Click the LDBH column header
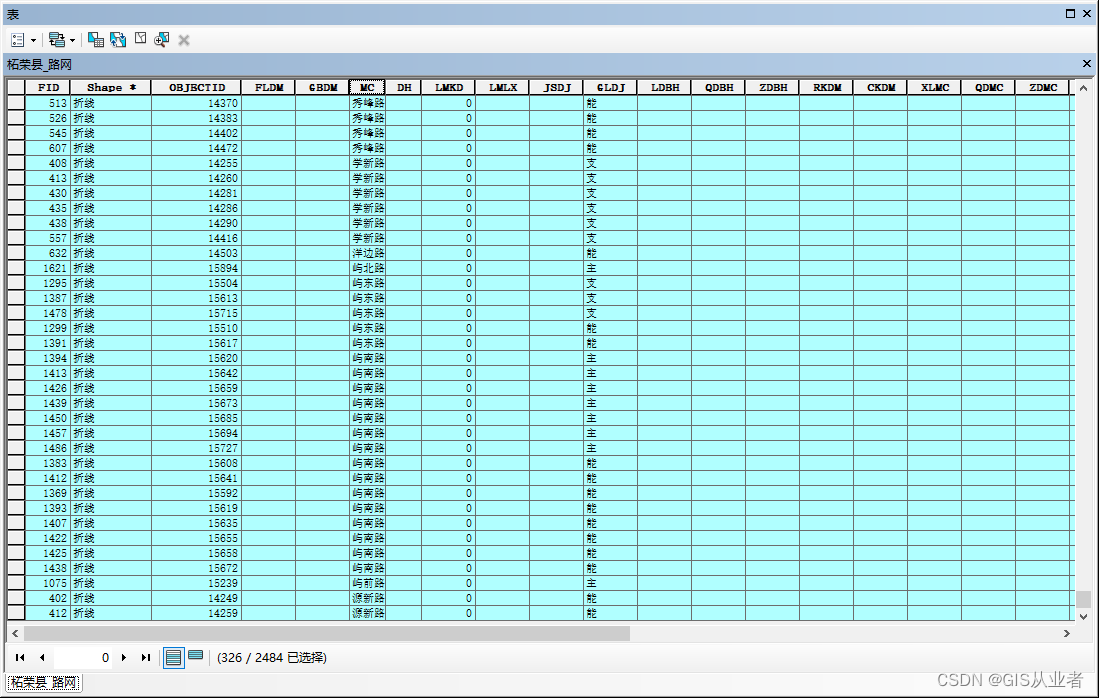The width and height of the screenshot is (1099, 698). click(664, 88)
